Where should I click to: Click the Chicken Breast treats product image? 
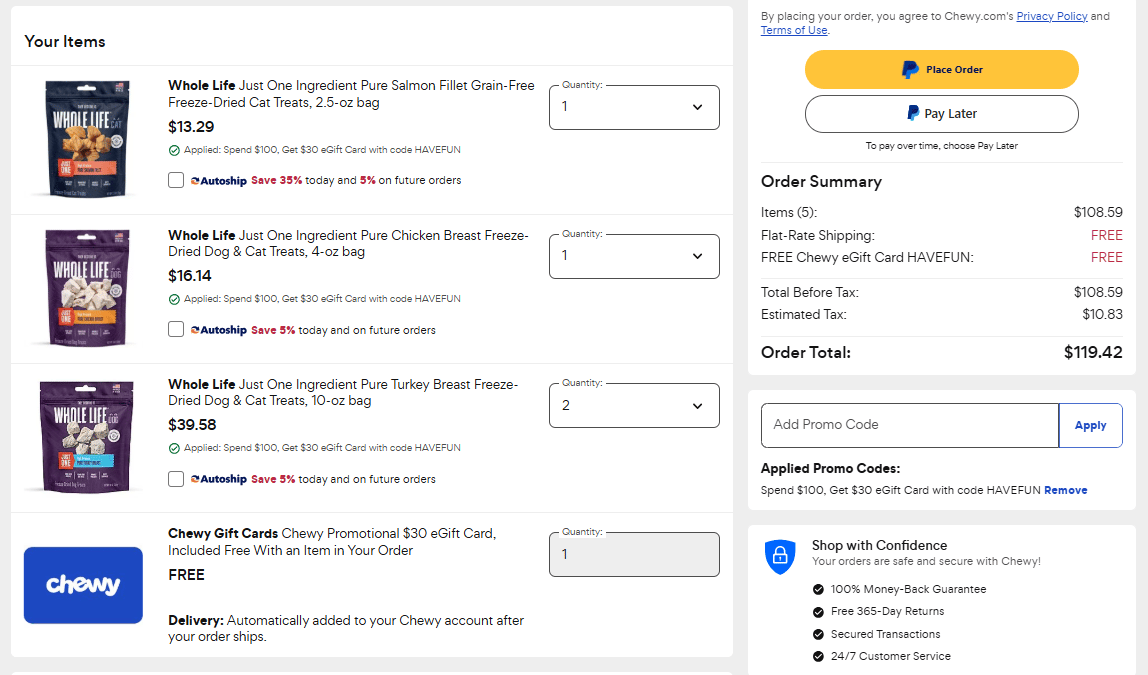pos(84,287)
